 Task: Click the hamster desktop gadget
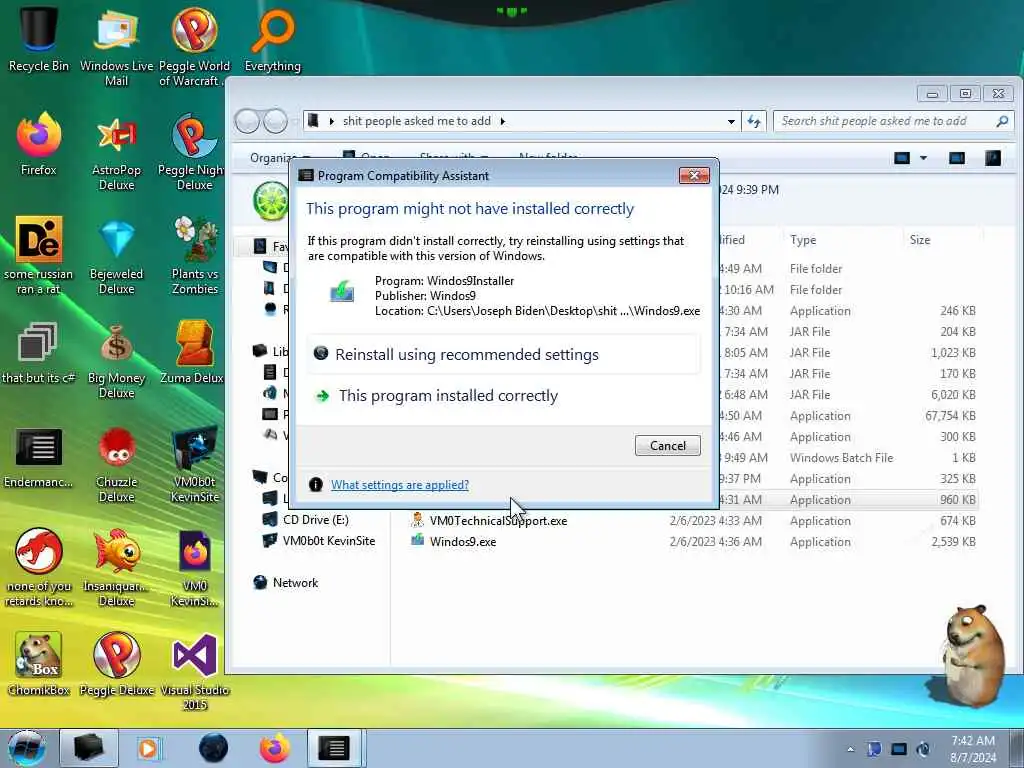point(973,656)
